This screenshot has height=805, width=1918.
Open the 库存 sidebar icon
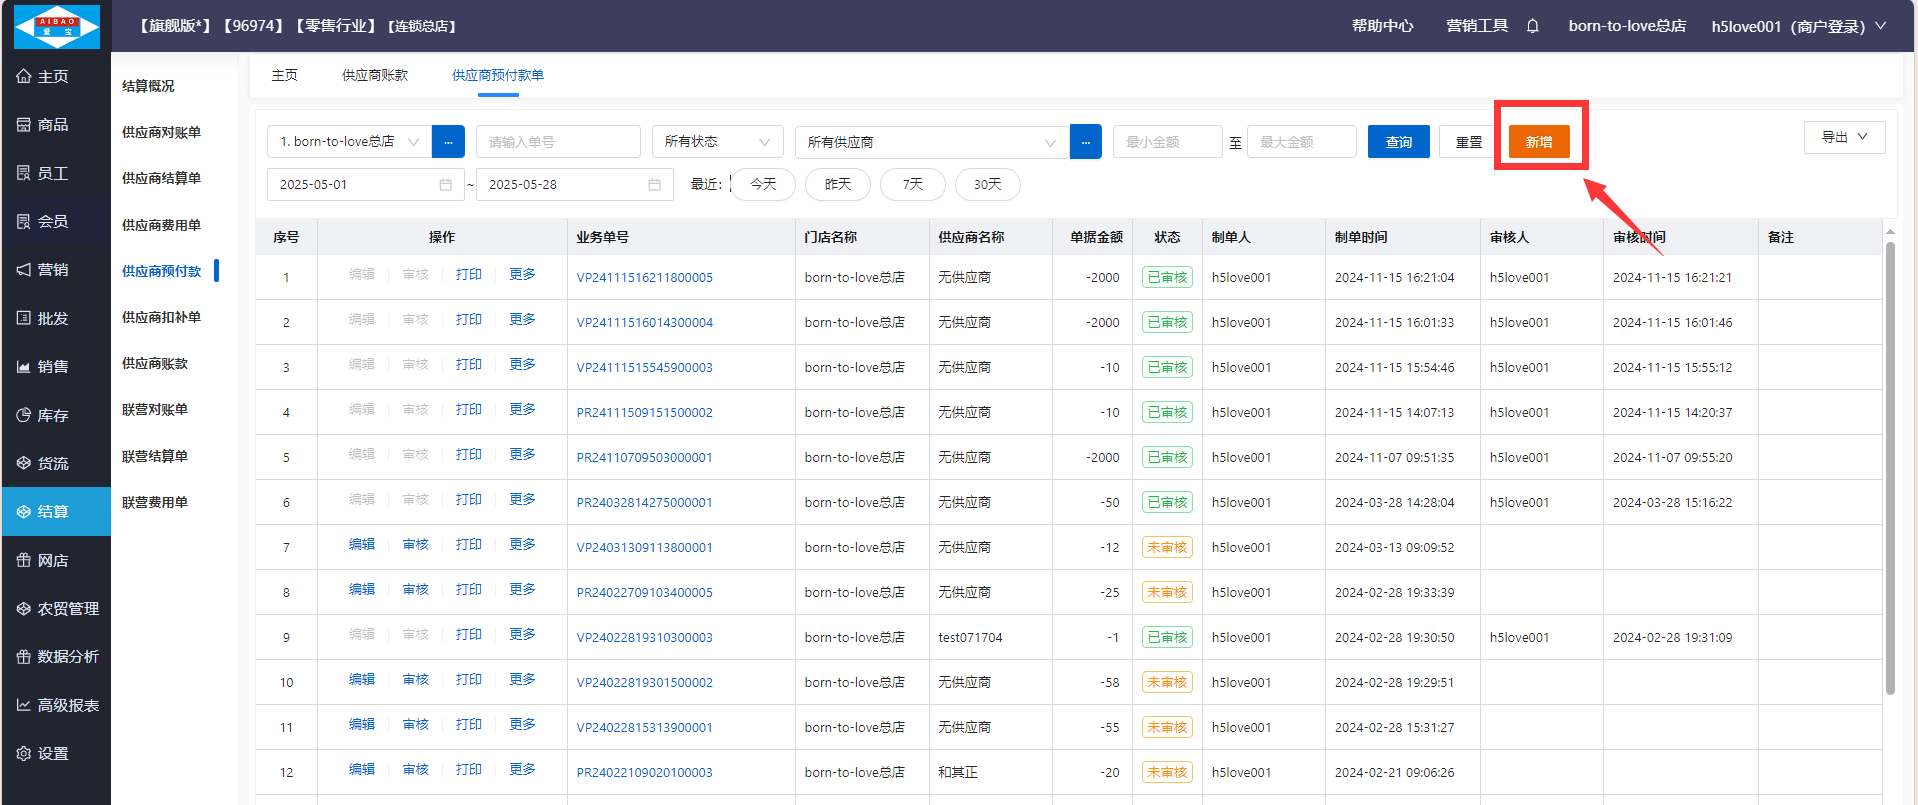coord(24,415)
